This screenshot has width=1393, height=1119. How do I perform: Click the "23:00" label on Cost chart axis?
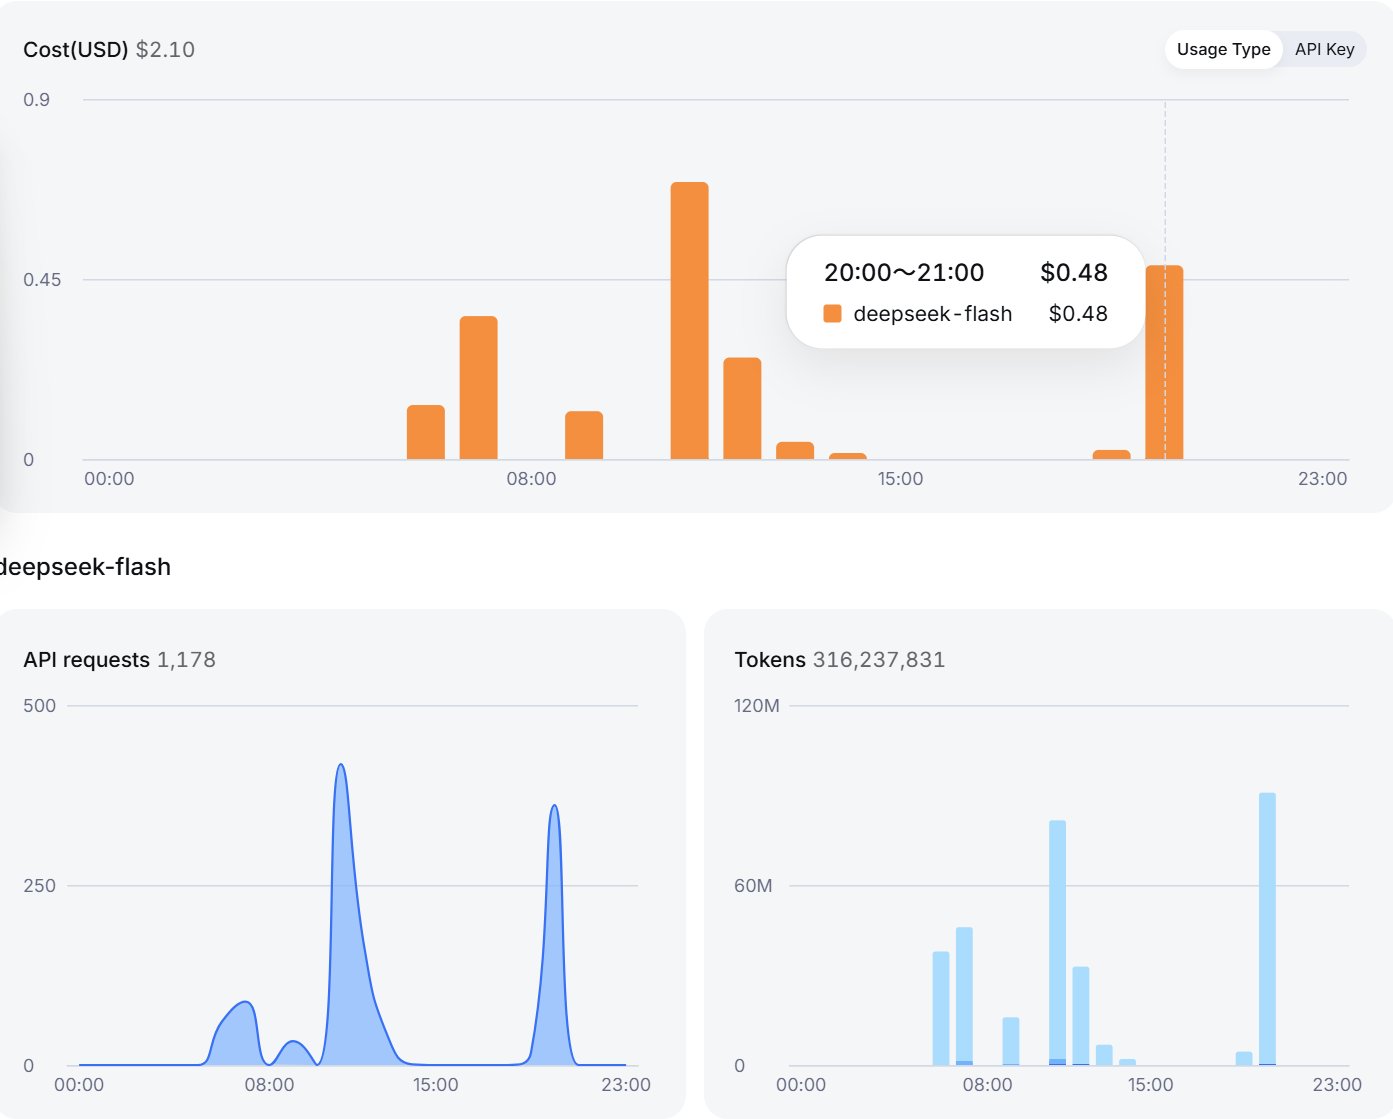point(1322,479)
